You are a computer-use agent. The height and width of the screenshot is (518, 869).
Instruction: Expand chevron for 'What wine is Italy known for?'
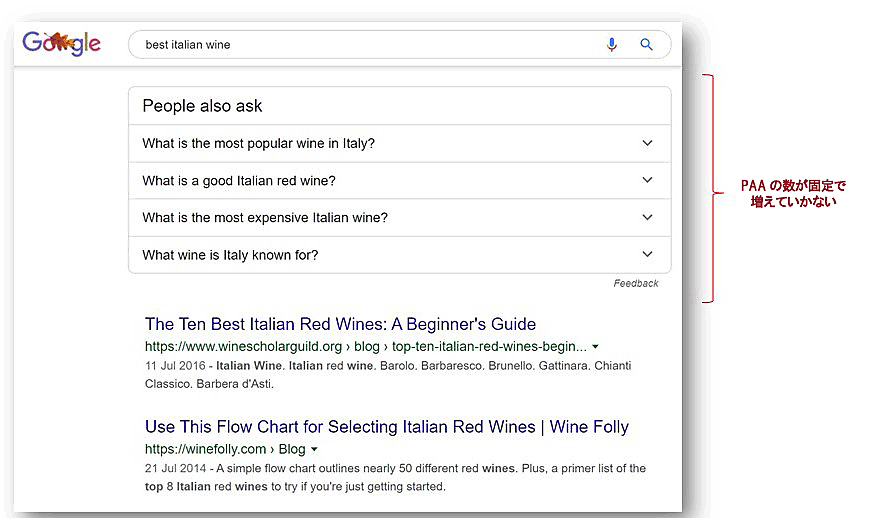pos(647,254)
